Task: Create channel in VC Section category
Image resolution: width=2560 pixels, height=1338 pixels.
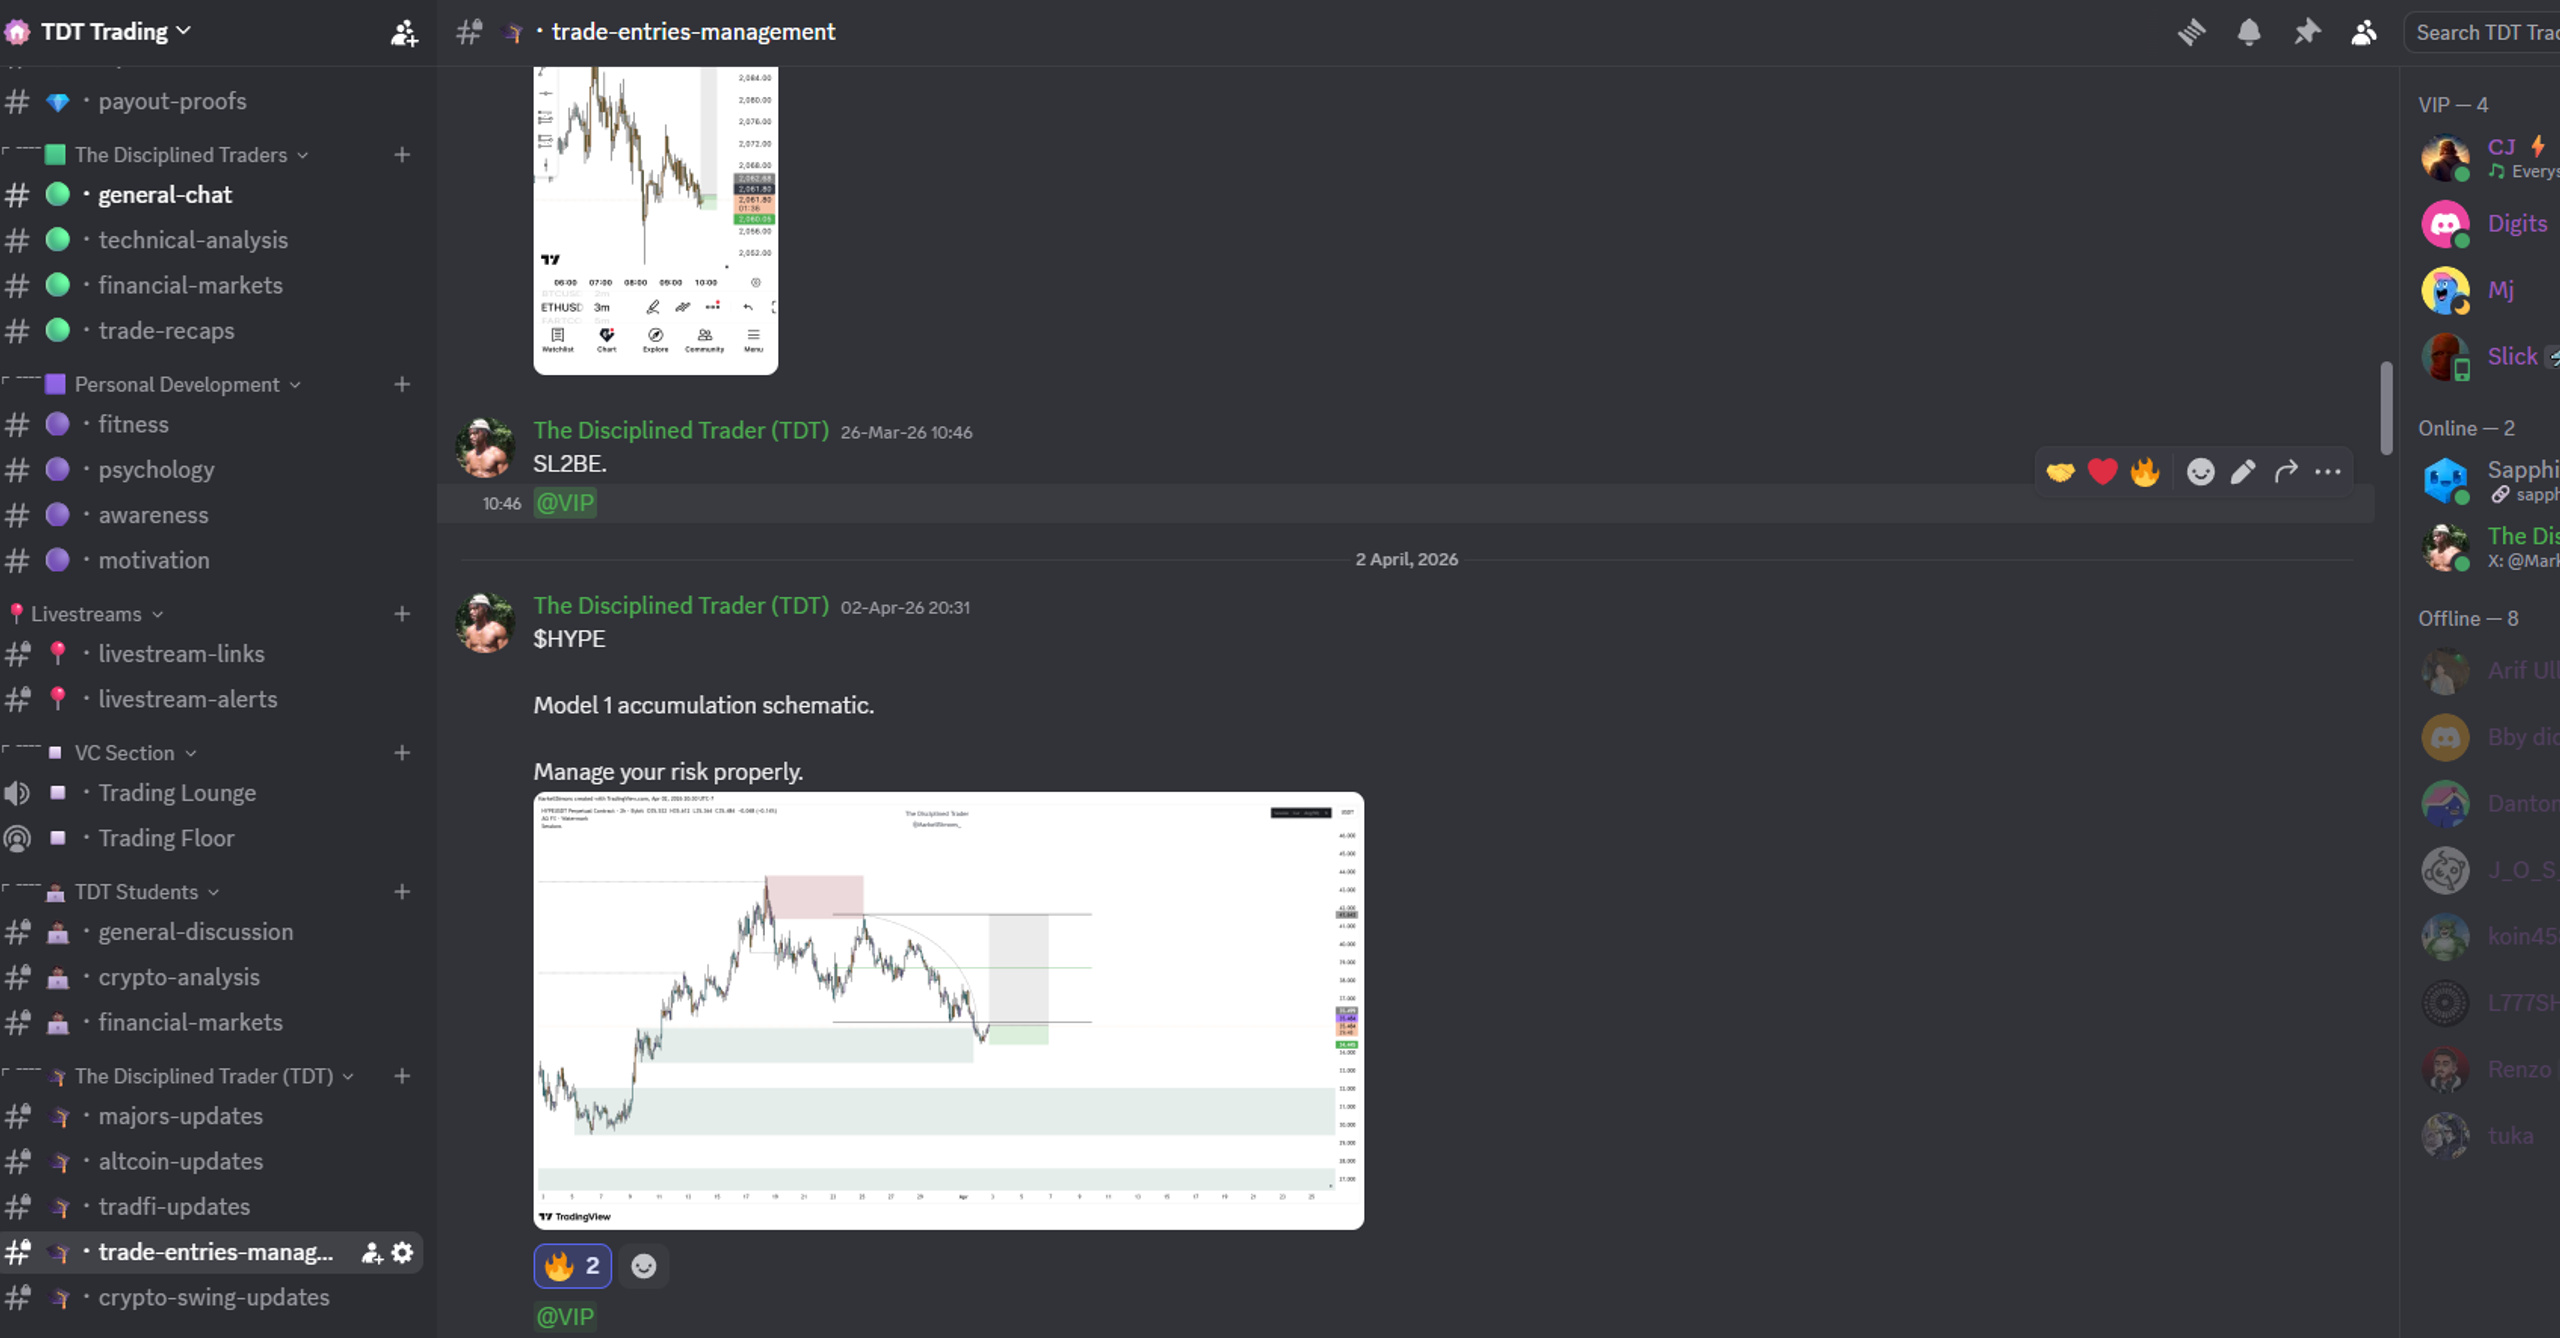Action: pyautogui.click(x=402, y=753)
